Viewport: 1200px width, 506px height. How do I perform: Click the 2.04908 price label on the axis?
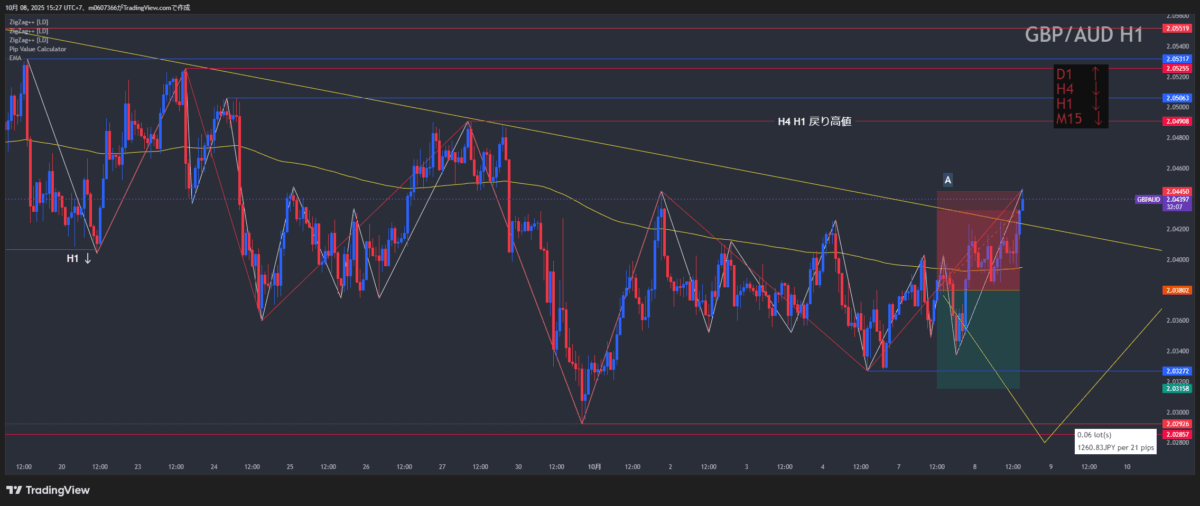(1176, 121)
